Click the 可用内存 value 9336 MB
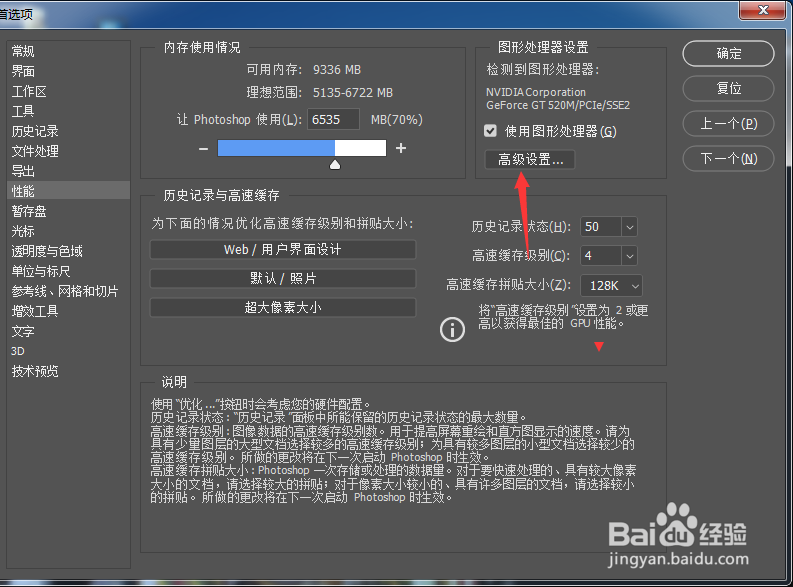The height and width of the screenshot is (587, 793). pos(337,70)
